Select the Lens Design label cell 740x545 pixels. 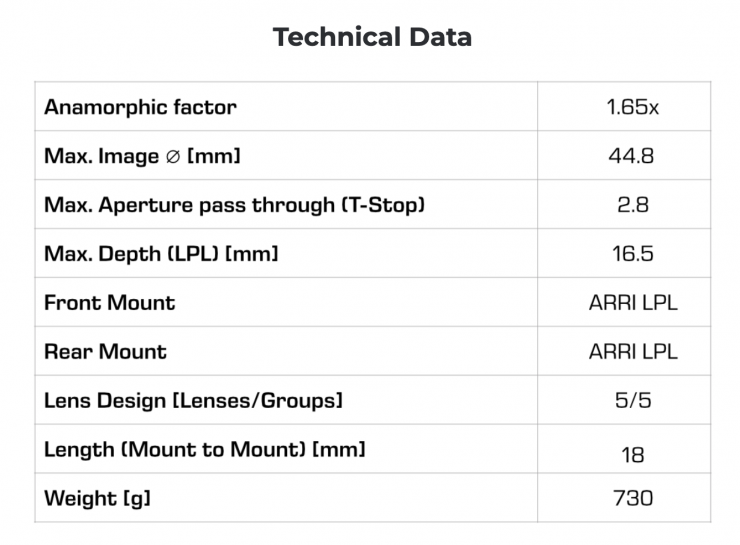click(193, 400)
